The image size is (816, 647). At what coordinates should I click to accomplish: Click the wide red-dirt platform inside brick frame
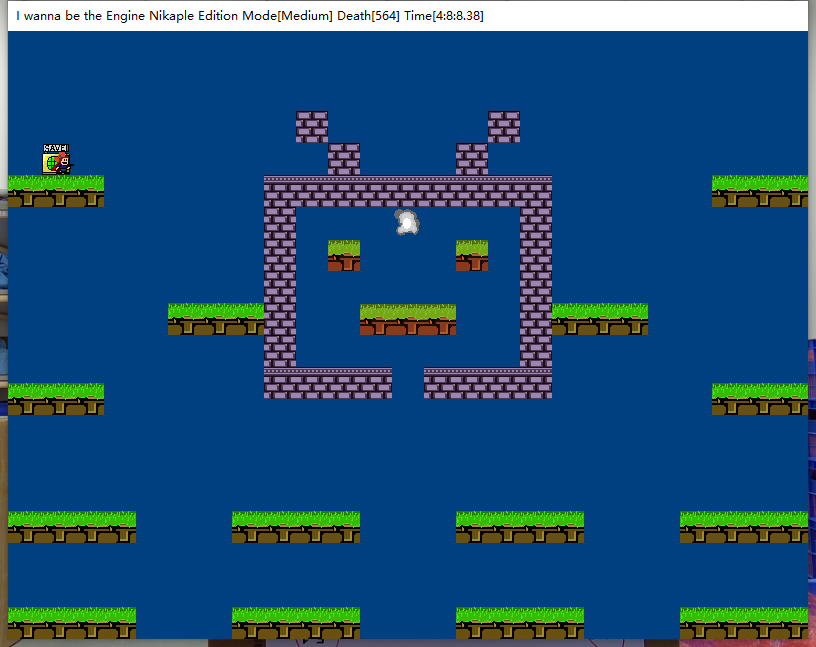click(407, 319)
